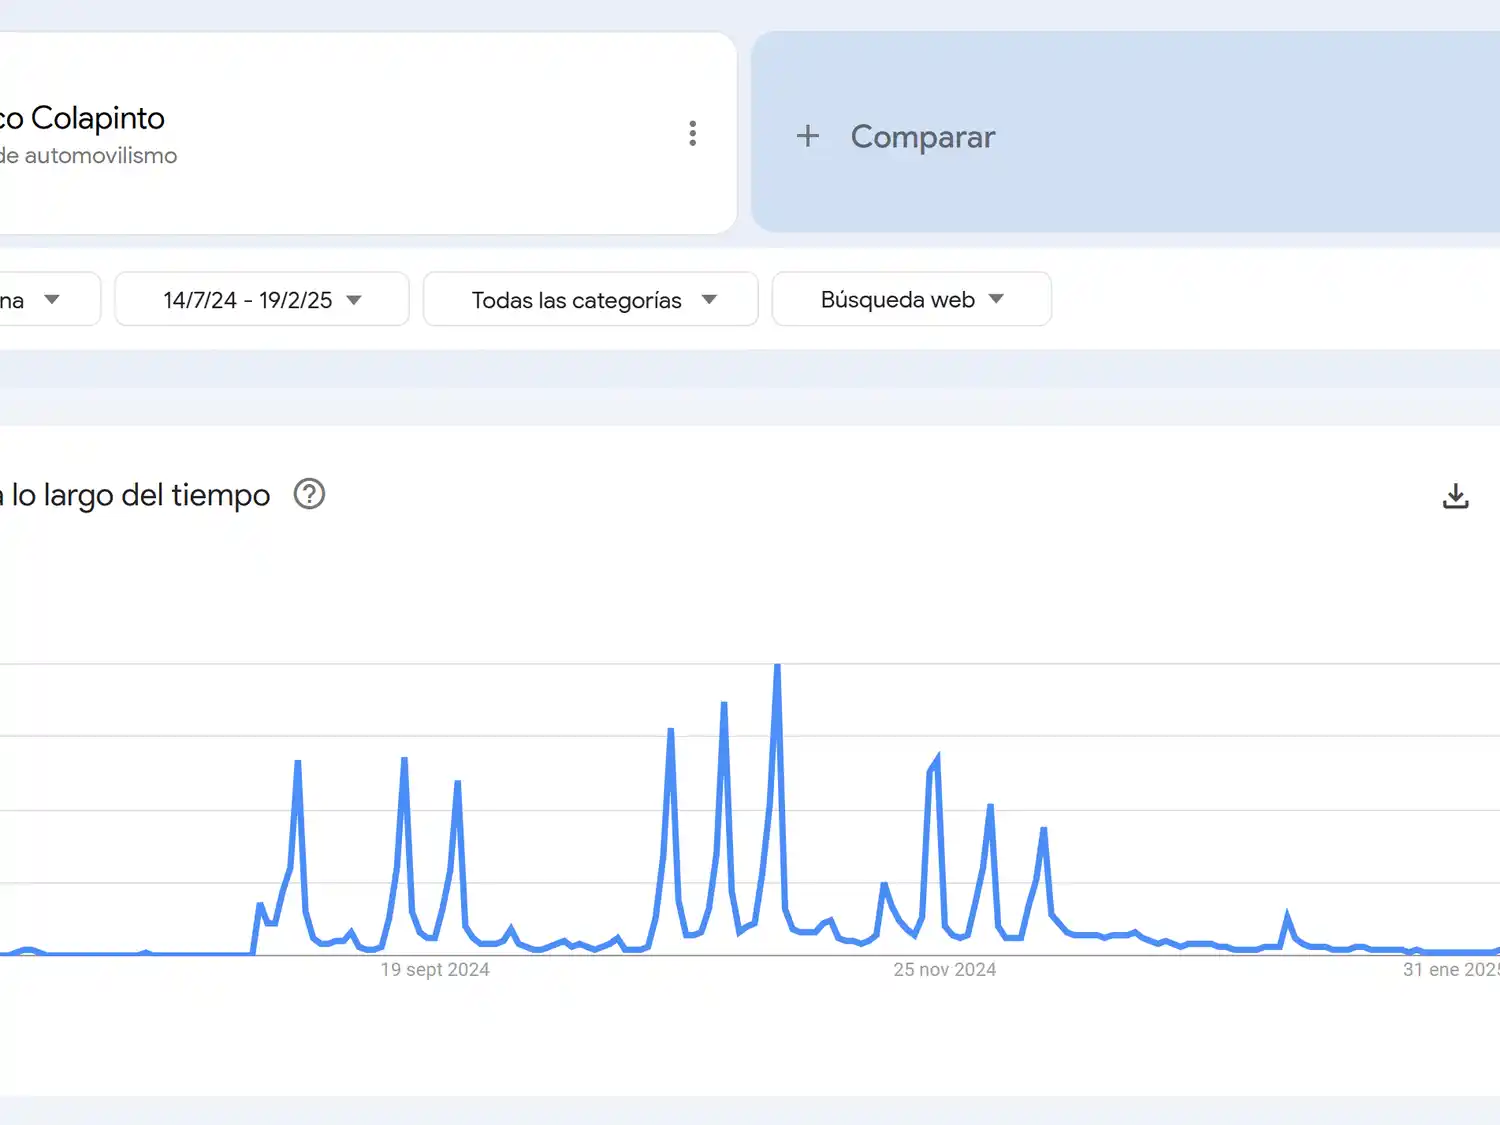Click the 'lo largo del tiempo' chart heading

click(138, 495)
